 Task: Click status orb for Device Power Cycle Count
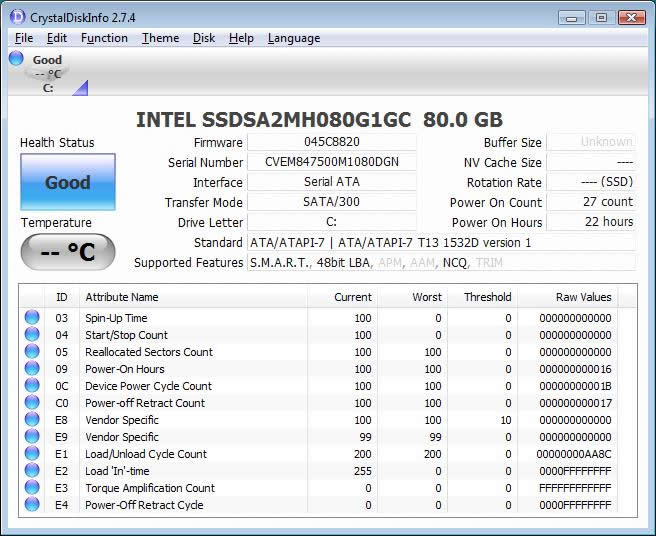point(32,386)
